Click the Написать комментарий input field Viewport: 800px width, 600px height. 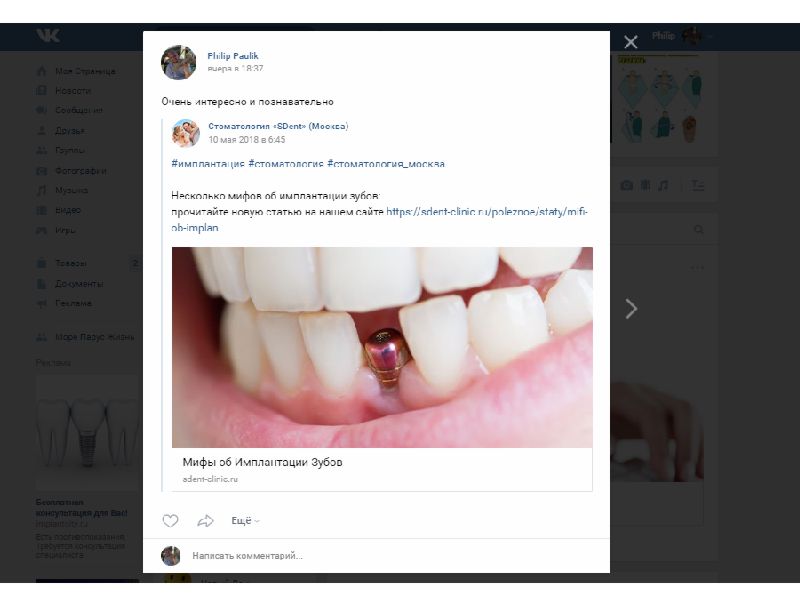click(x=395, y=556)
